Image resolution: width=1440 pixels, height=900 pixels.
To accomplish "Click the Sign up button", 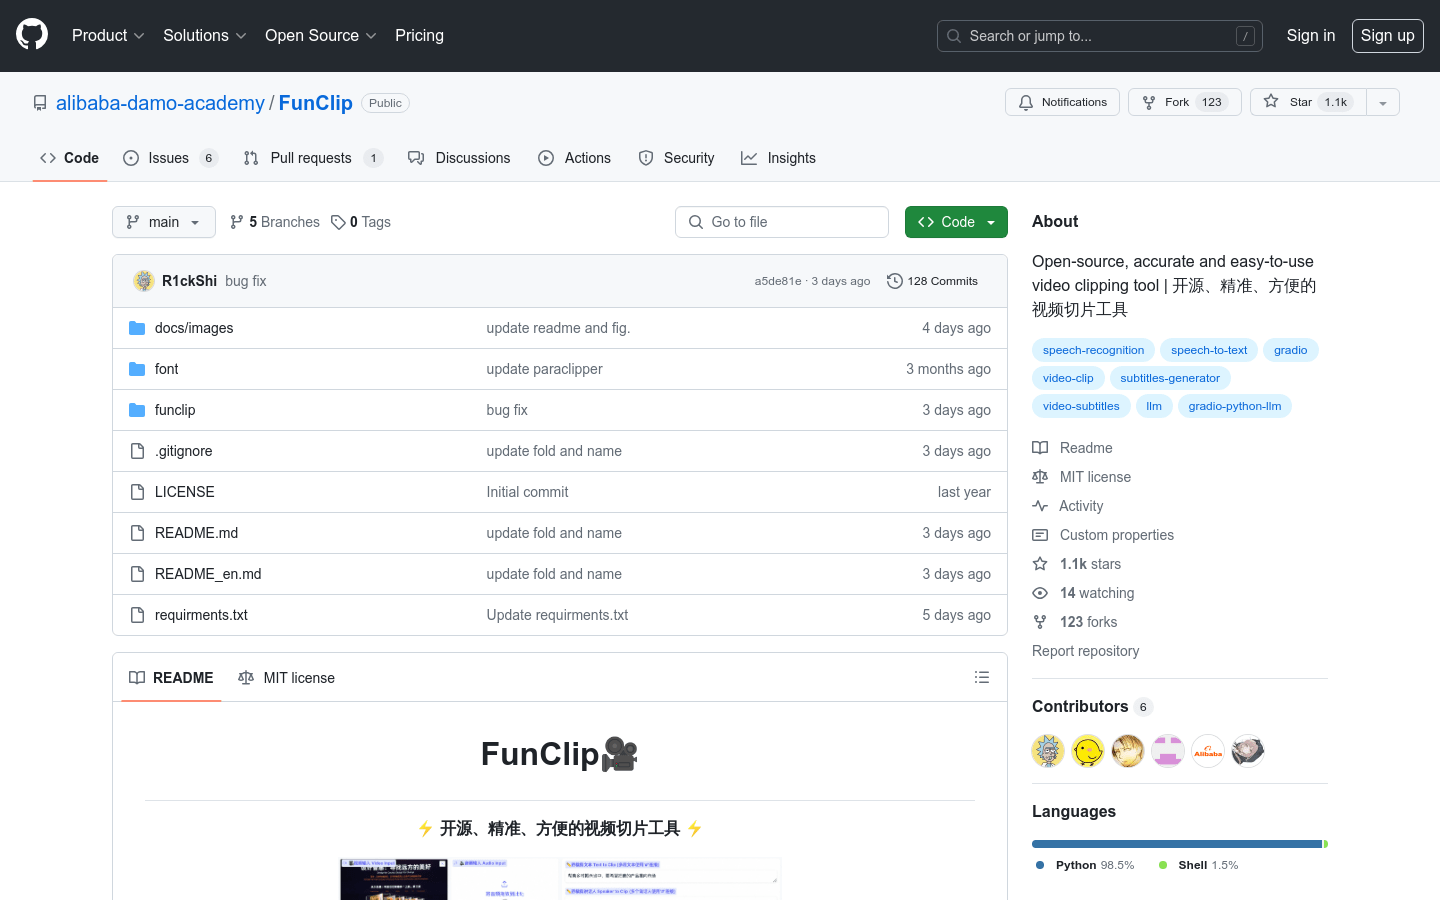I will (x=1388, y=35).
